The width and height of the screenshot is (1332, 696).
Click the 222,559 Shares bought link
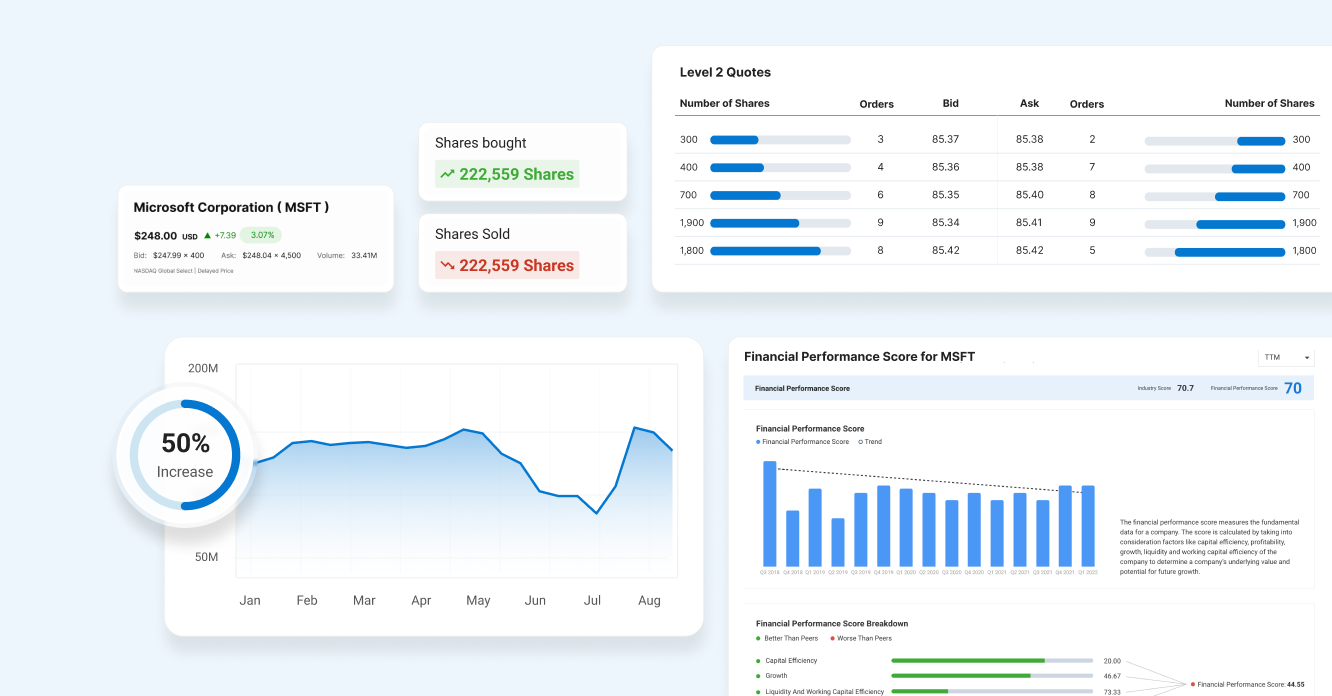point(517,174)
